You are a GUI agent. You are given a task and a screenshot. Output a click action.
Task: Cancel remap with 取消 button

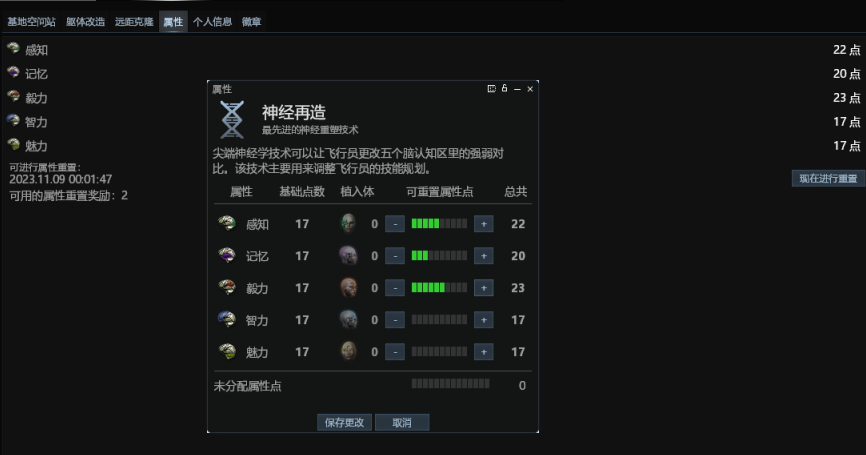(x=402, y=422)
